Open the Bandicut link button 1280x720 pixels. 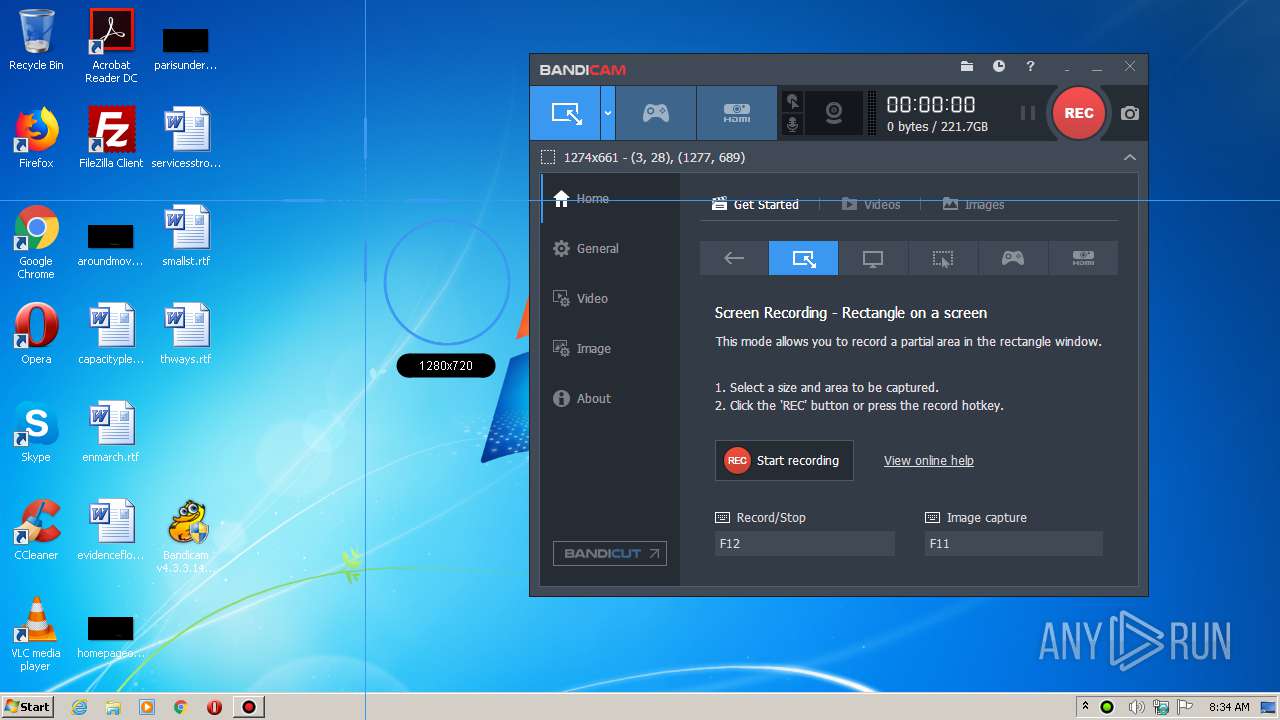tap(610, 553)
